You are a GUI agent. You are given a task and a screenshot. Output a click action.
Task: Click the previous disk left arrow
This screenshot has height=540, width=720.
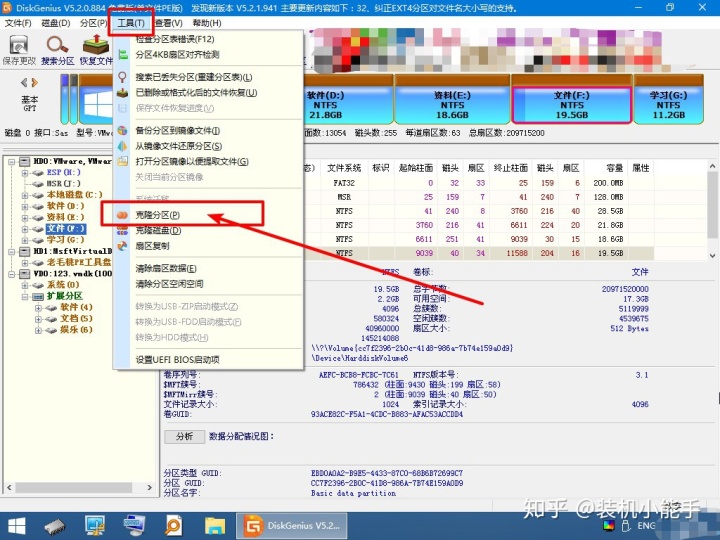[24, 83]
